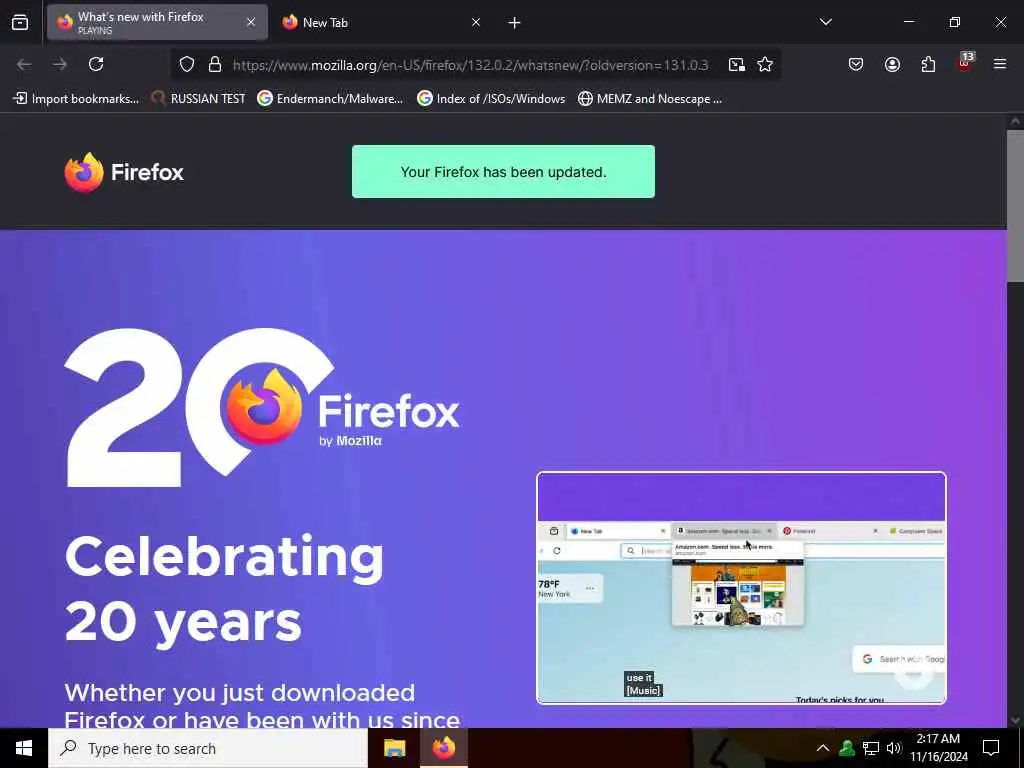Open uBlock extension with badge 13
Screen dimensions: 1024x768
click(x=965, y=63)
